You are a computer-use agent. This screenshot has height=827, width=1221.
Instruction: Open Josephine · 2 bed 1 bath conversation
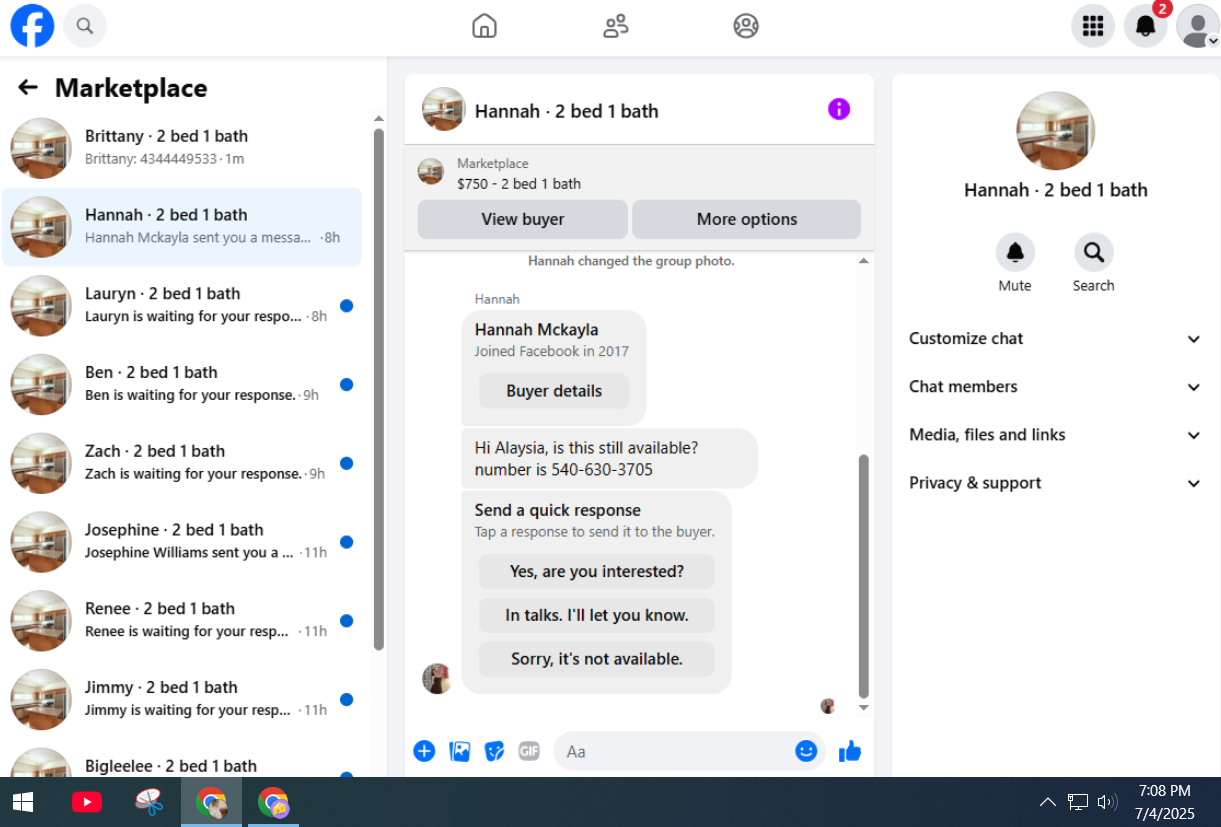coord(182,542)
